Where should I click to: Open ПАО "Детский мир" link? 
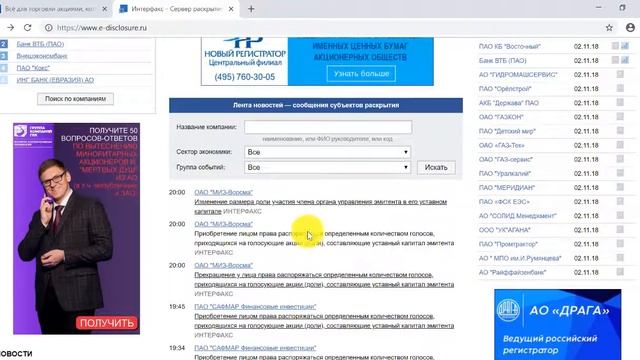tap(507, 131)
